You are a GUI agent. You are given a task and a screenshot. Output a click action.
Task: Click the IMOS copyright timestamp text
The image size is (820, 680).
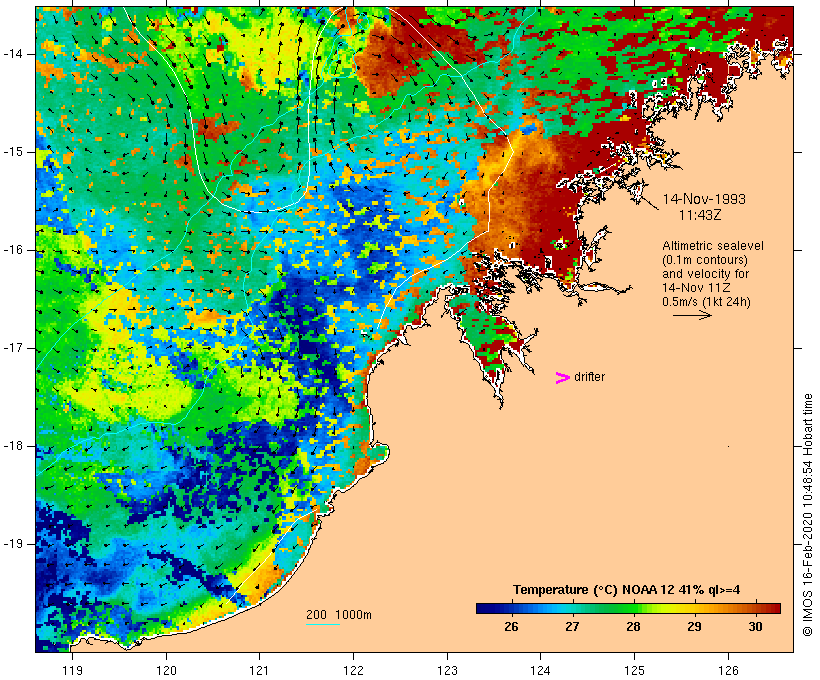807,515
